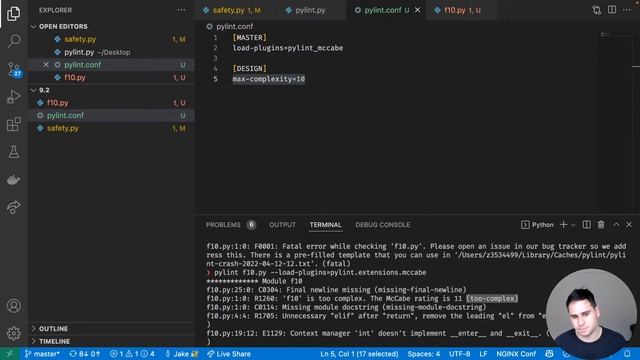Open errors and warnings status item
The image size is (640, 360).
[x=132, y=354]
